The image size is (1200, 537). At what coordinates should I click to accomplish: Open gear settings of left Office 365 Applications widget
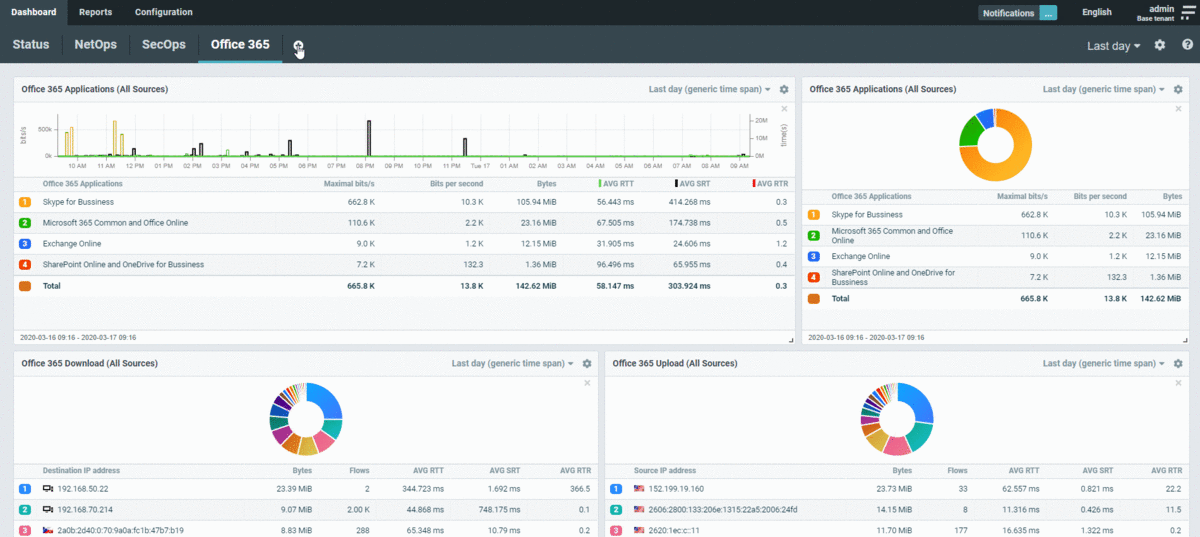[x=784, y=90]
